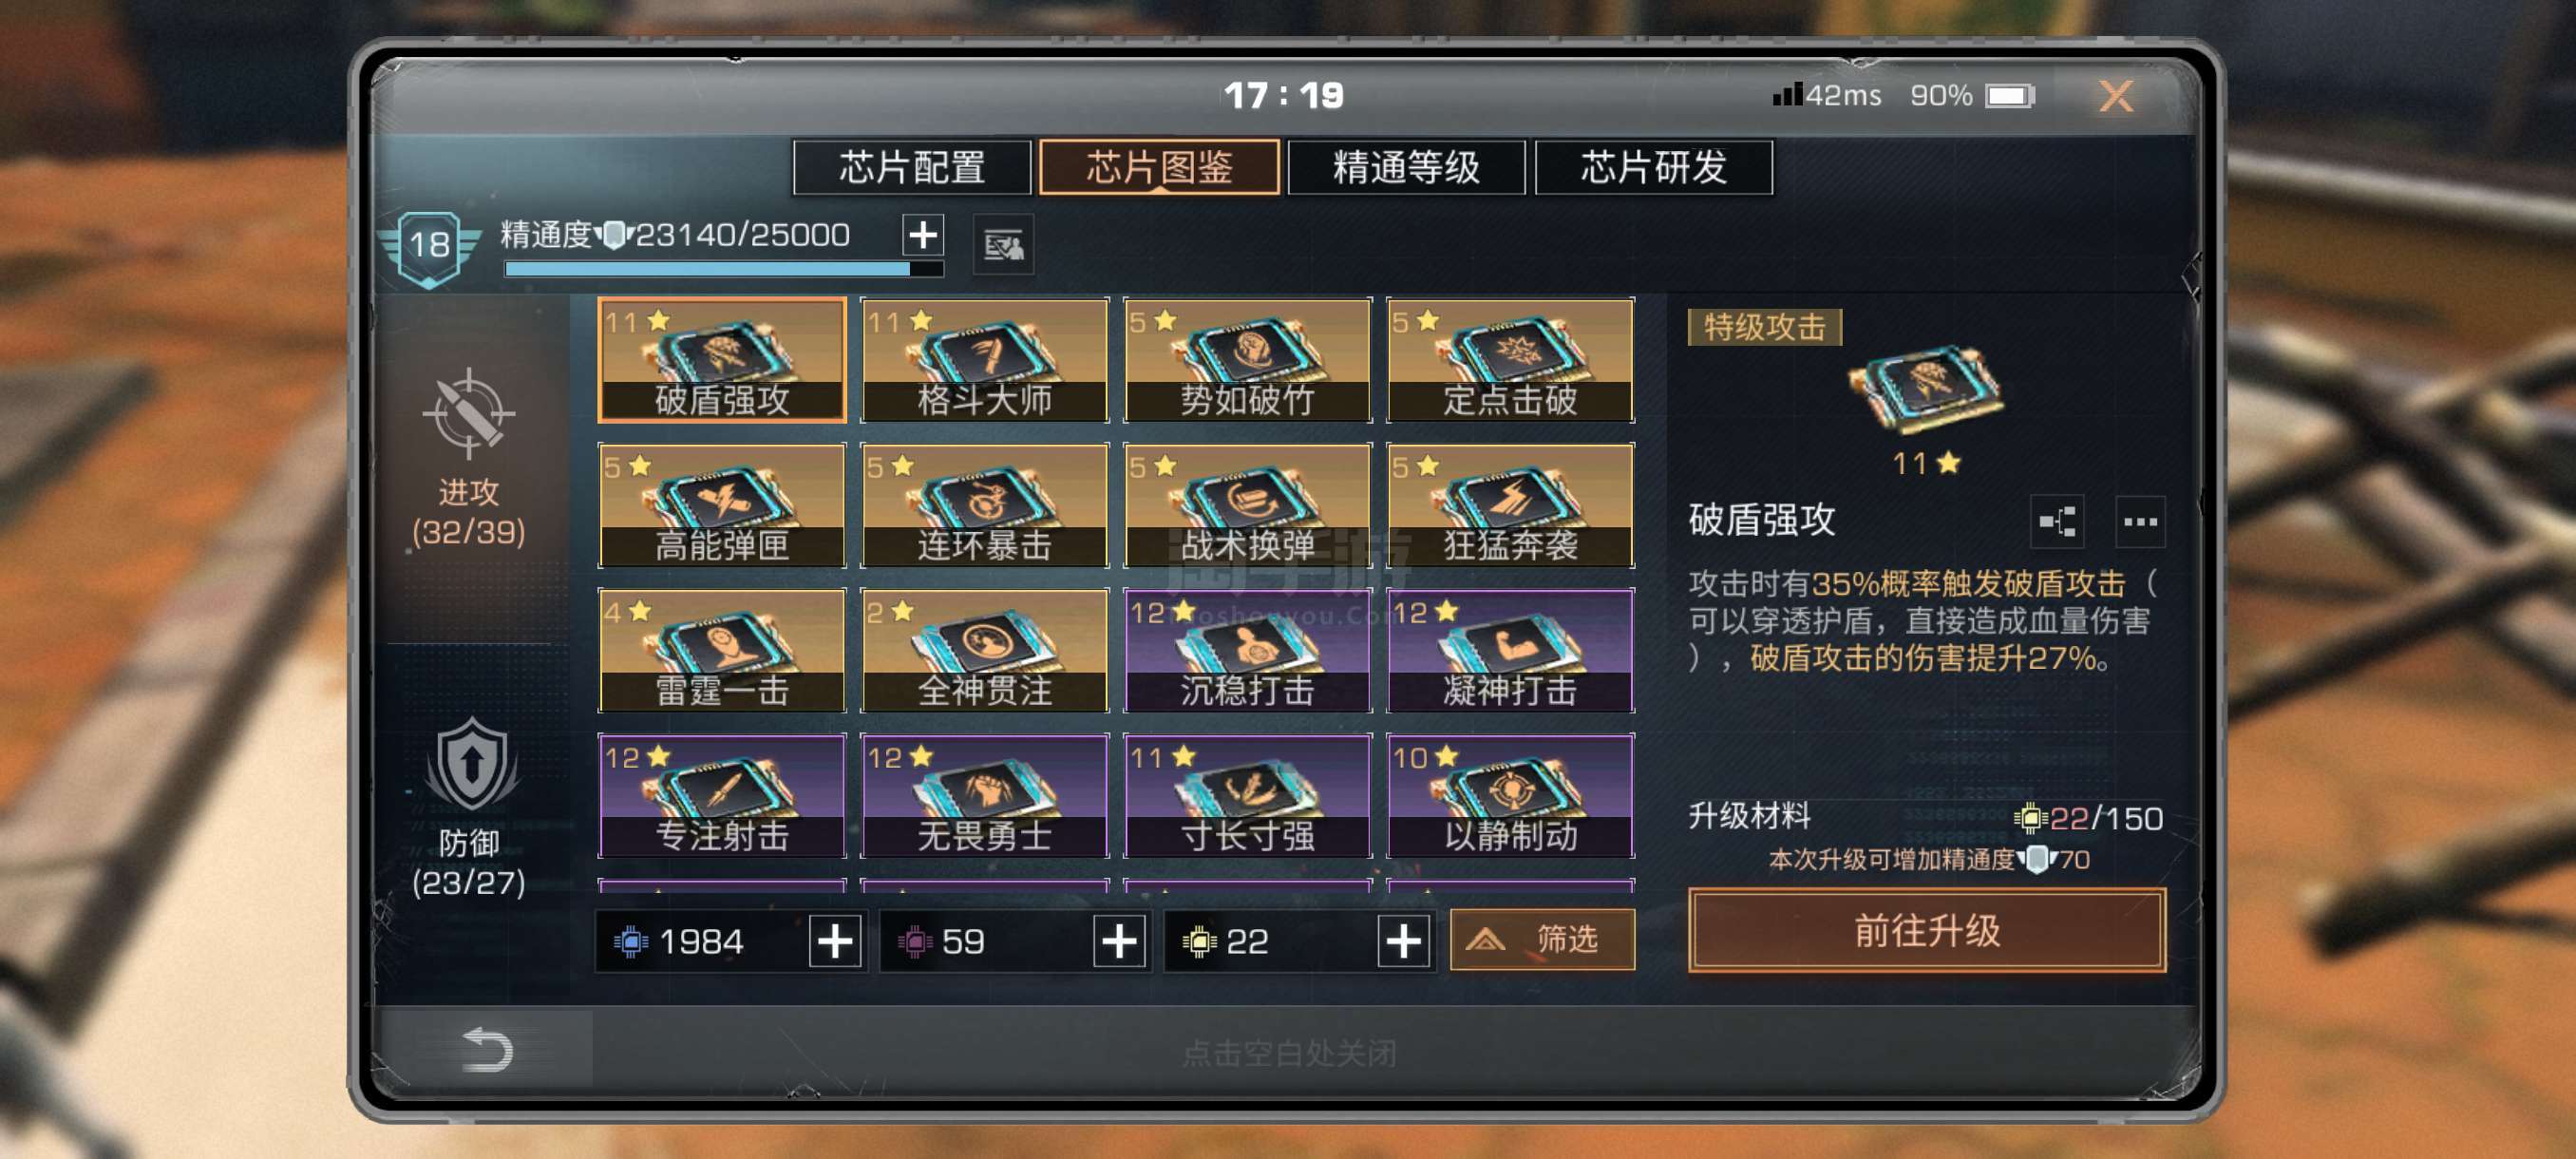Select the 沉稳打击 chip card

point(1247,650)
